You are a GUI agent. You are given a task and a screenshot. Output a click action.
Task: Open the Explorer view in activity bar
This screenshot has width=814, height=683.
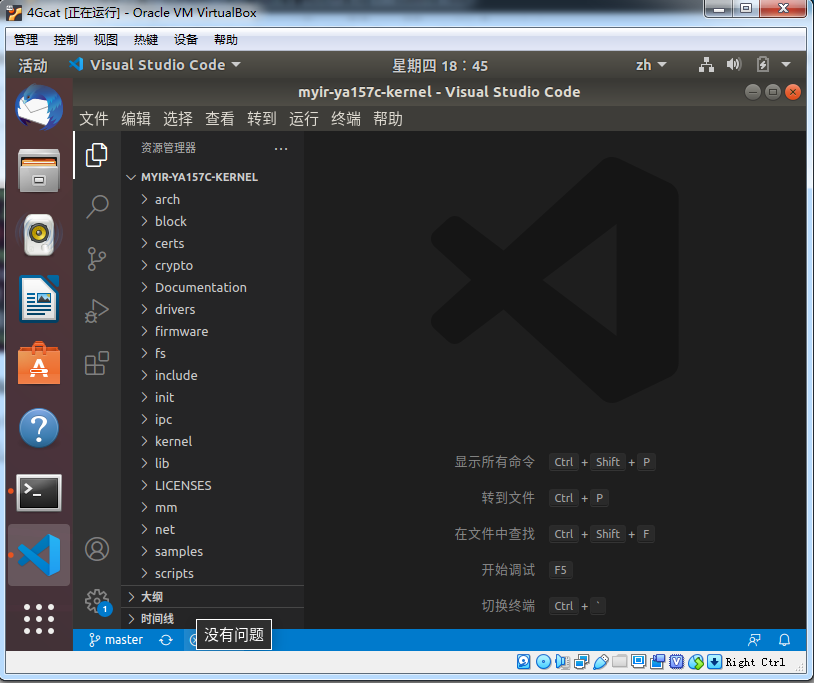pyautogui.click(x=97, y=155)
